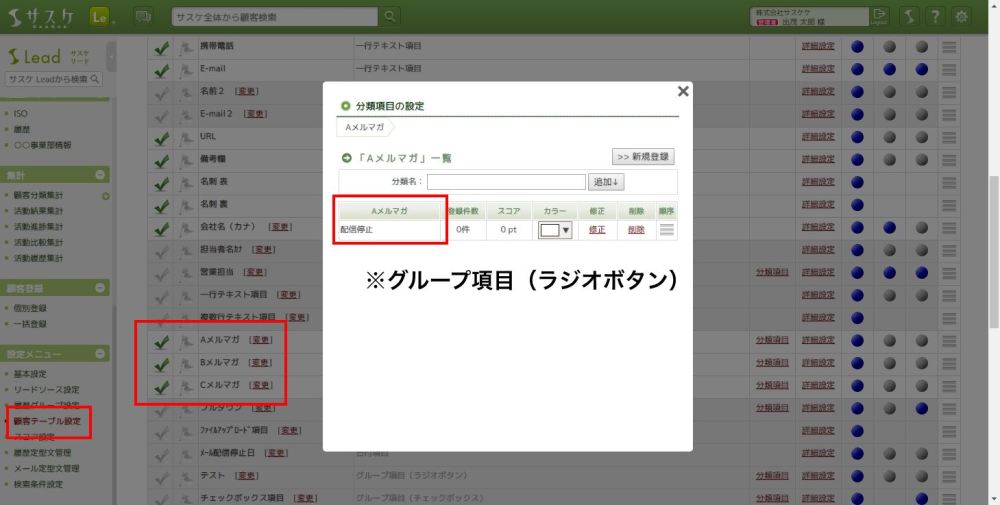Open the カラー dropdown for 配信停止
Screen dimensions: 1000x505
pos(554,230)
